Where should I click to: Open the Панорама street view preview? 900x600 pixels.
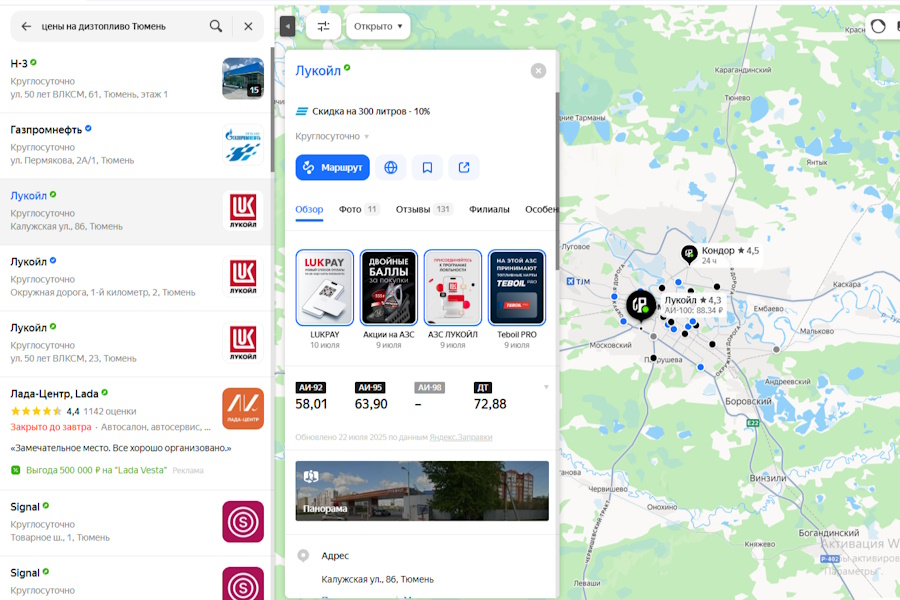[x=421, y=490]
